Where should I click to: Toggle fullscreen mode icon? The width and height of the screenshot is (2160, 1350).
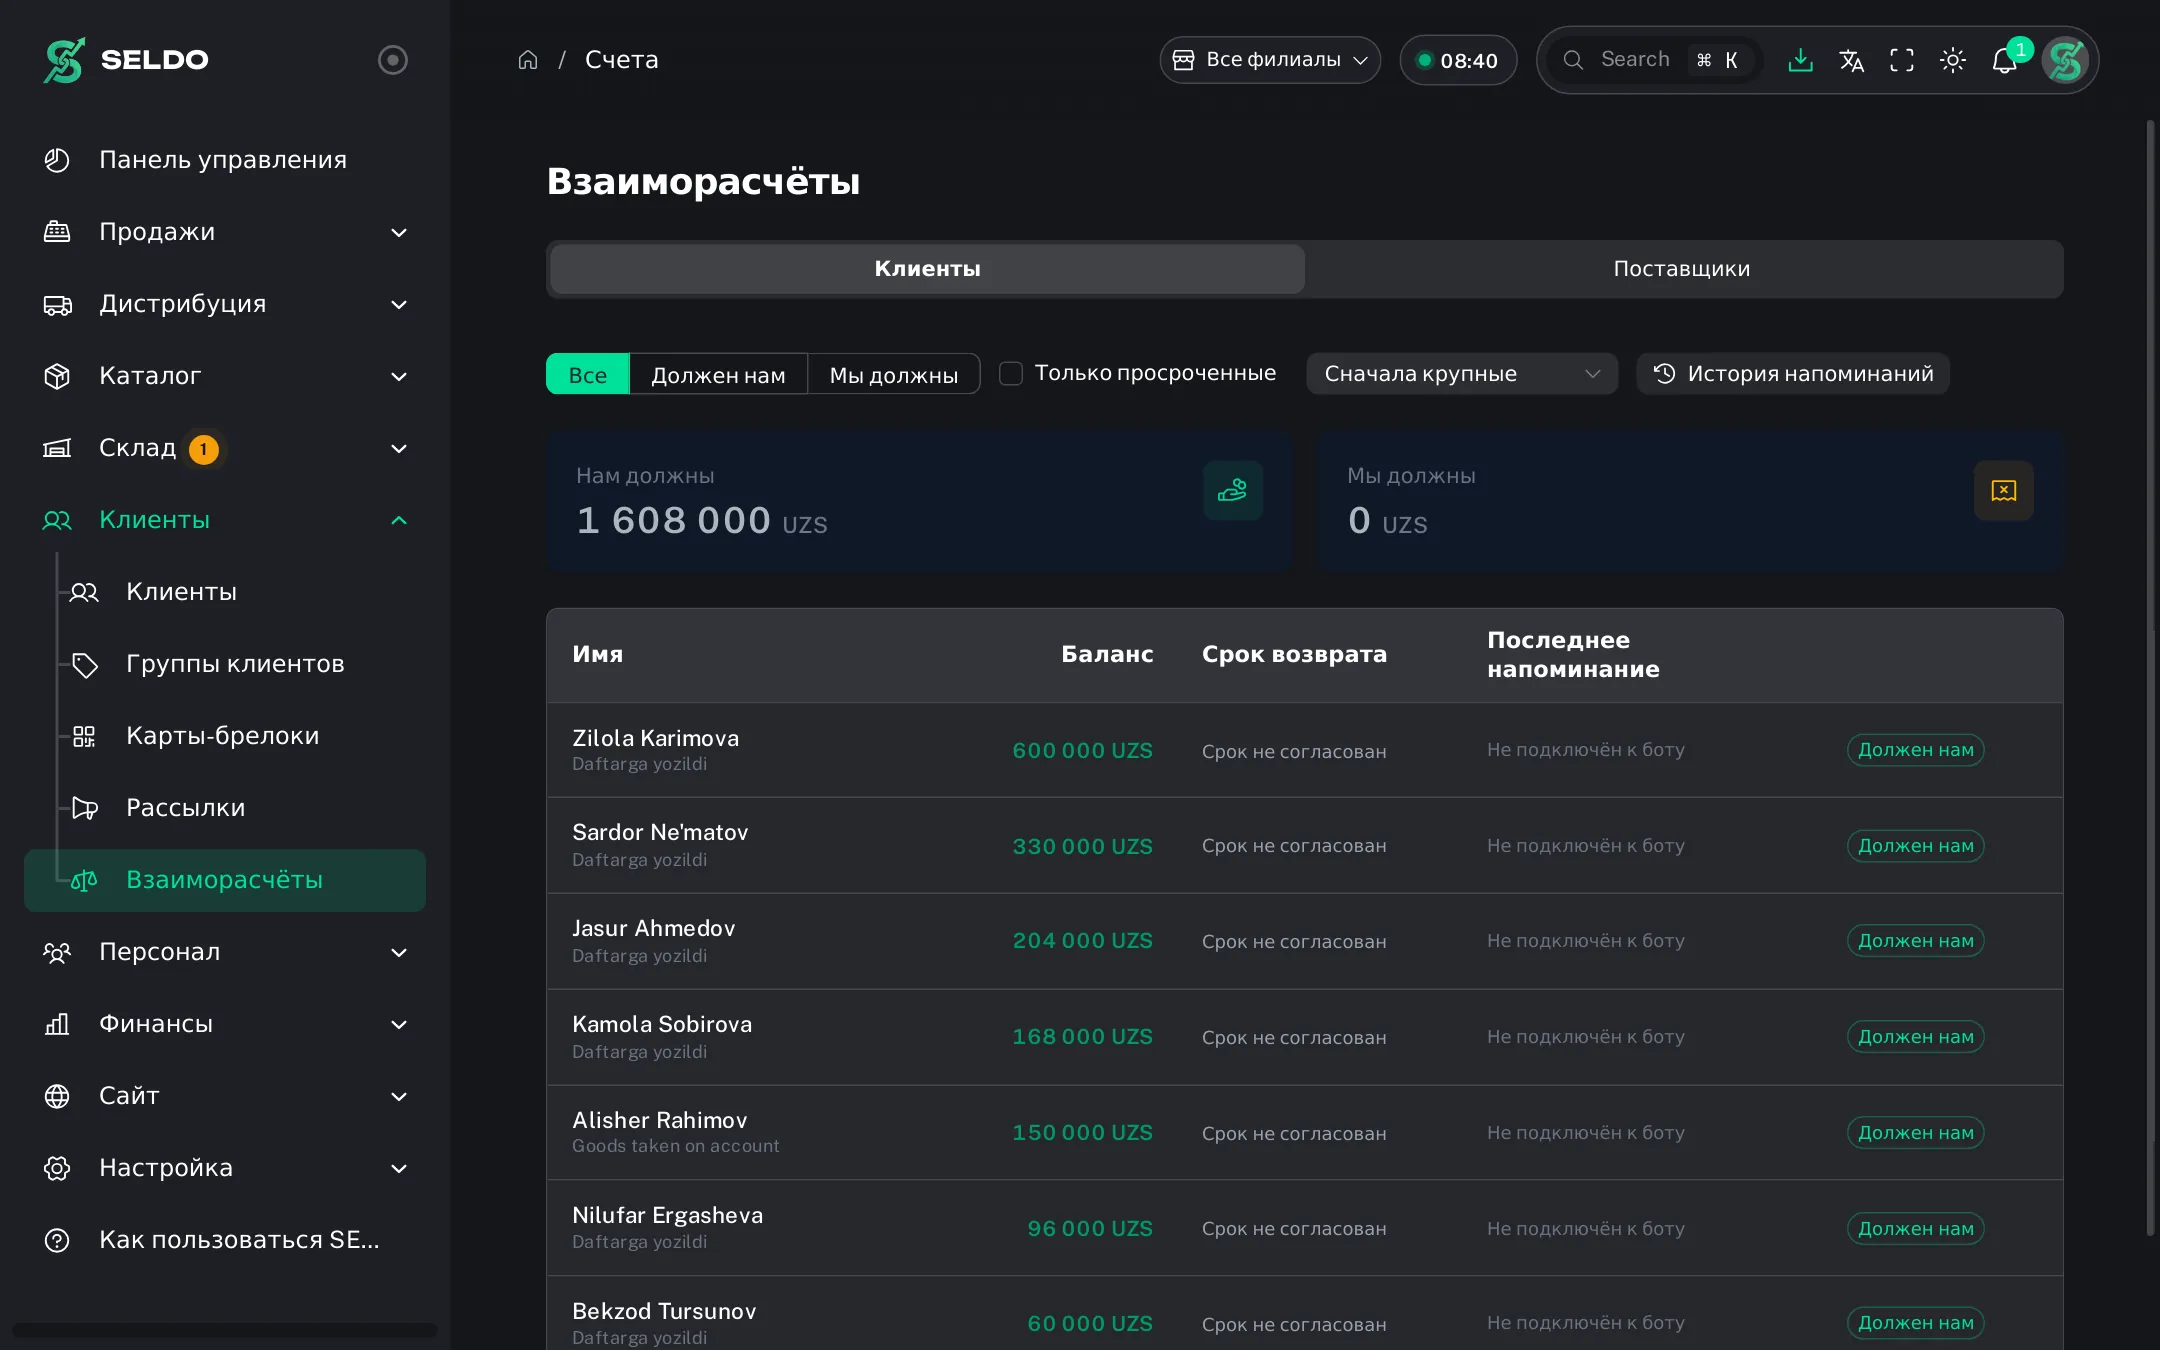(x=1902, y=60)
